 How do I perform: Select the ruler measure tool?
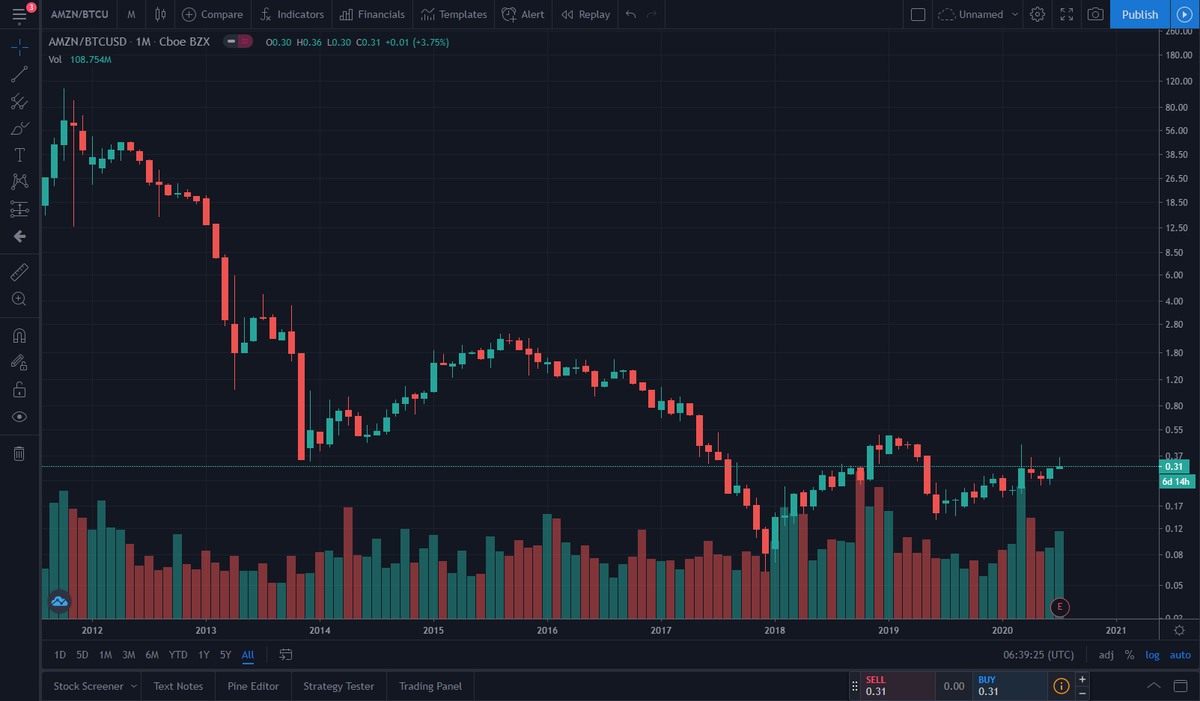coord(19,272)
